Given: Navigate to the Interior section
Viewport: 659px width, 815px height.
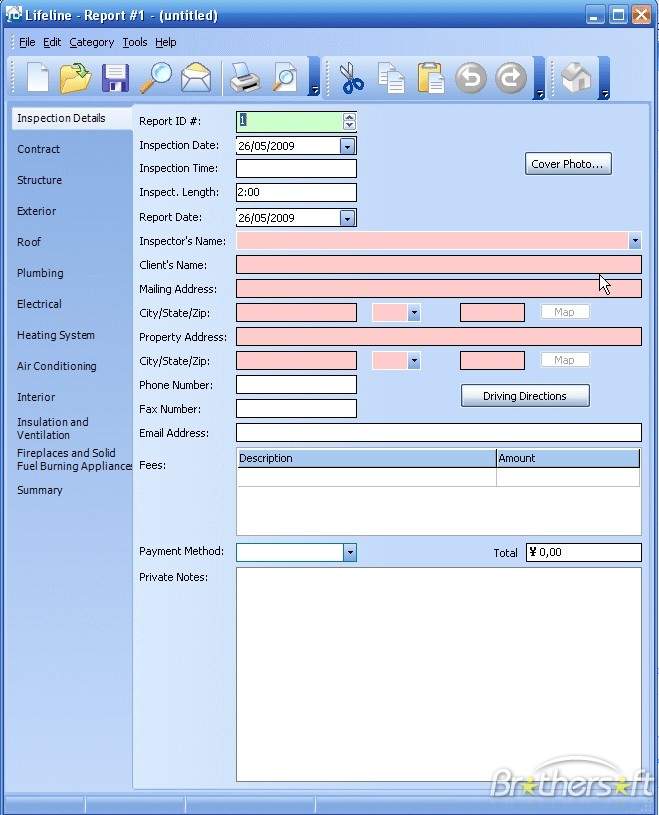Looking at the screenshot, I should pyautogui.click(x=36, y=397).
